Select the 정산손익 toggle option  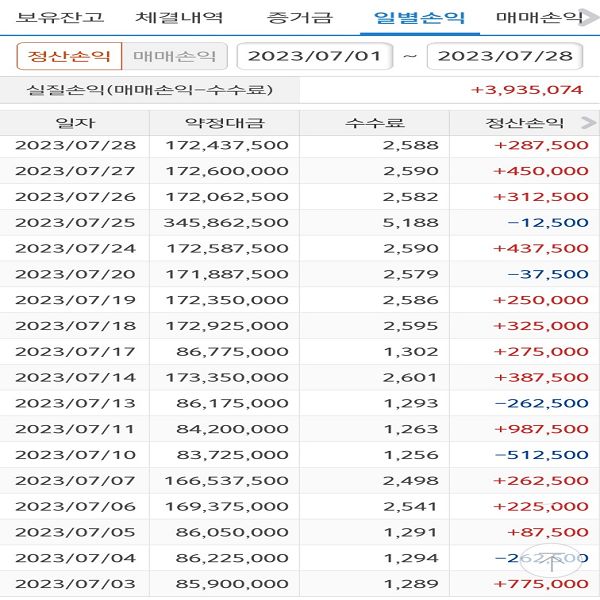[x=69, y=56]
